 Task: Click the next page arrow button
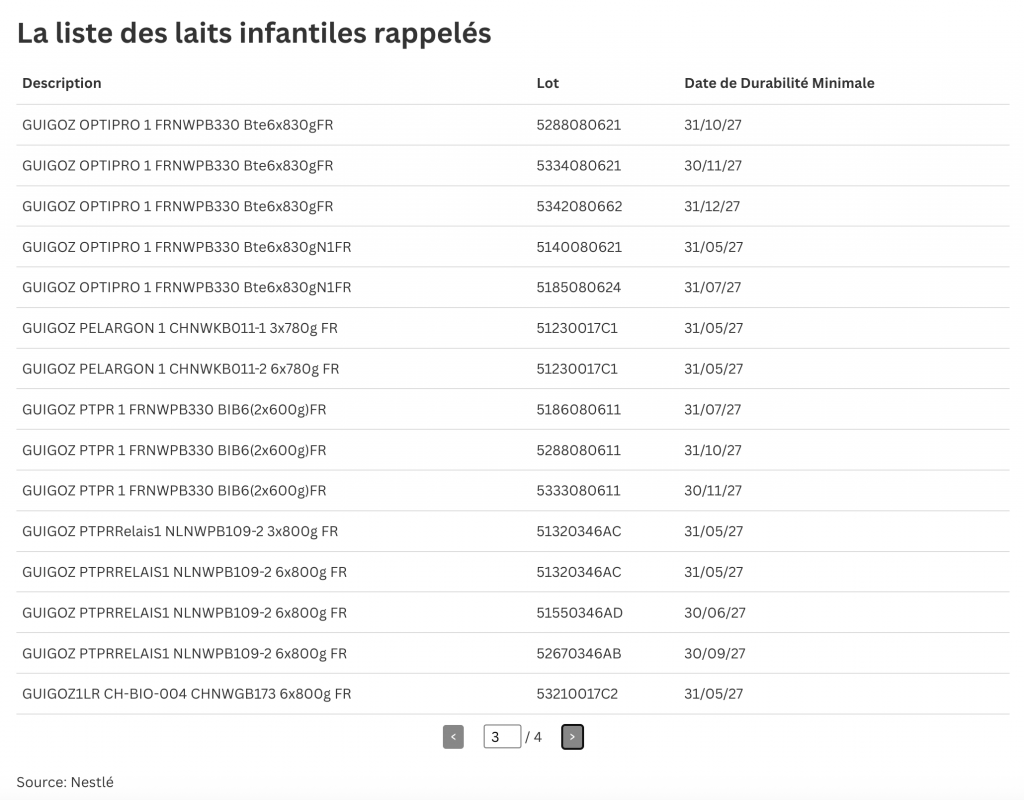click(x=572, y=737)
